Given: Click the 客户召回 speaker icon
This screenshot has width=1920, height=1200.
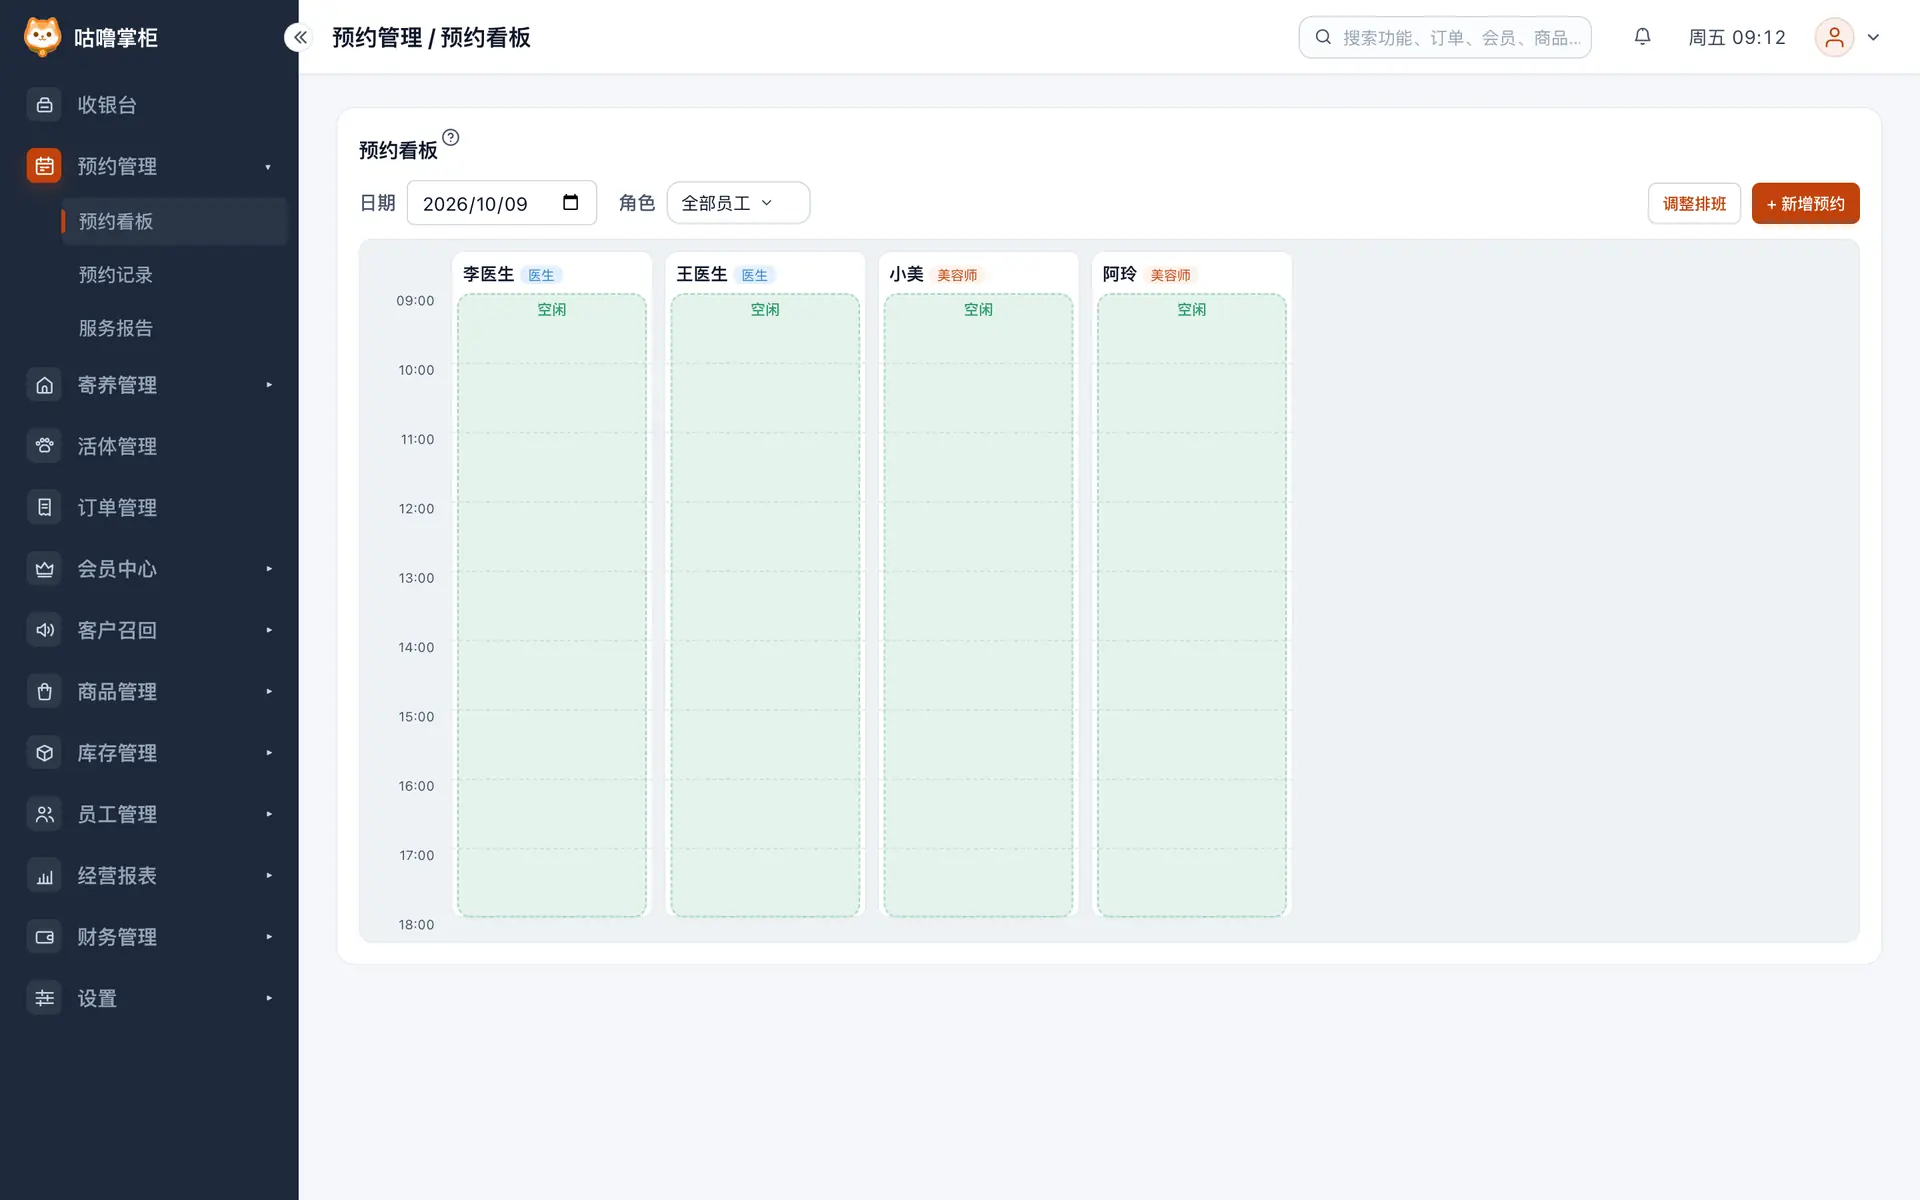Looking at the screenshot, I should pyautogui.click(x=44, y=630).
